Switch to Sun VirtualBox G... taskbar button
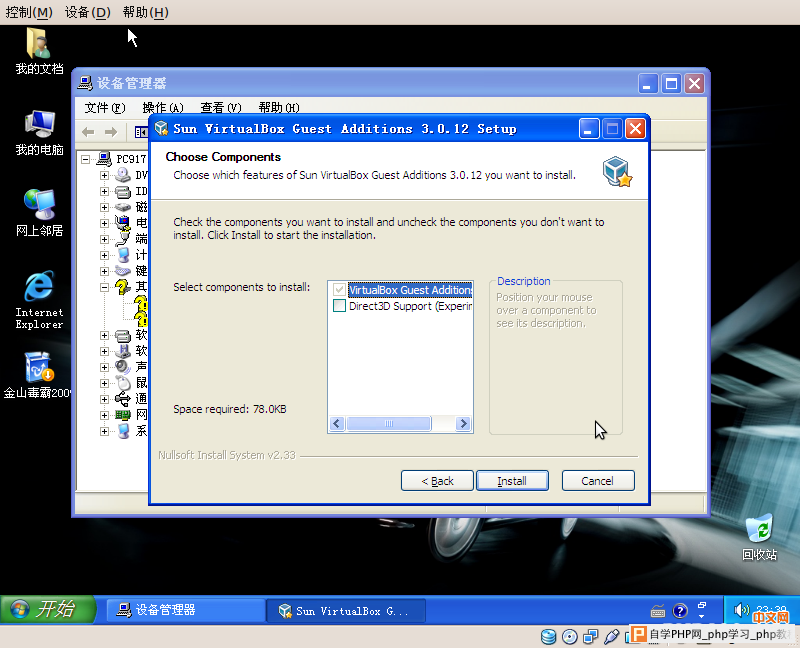This screenshot has height=648, width=800. click(x=346, y=611)
